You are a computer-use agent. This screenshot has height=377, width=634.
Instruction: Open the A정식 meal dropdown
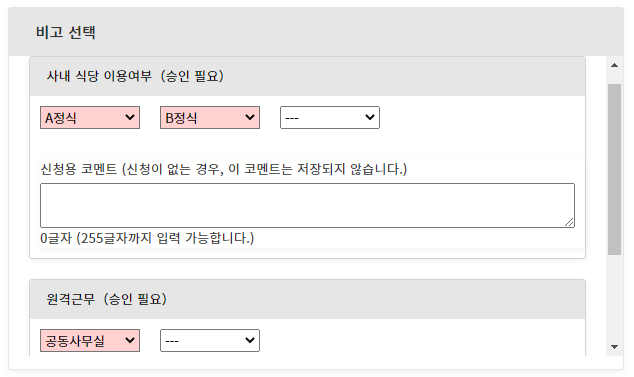90,118
